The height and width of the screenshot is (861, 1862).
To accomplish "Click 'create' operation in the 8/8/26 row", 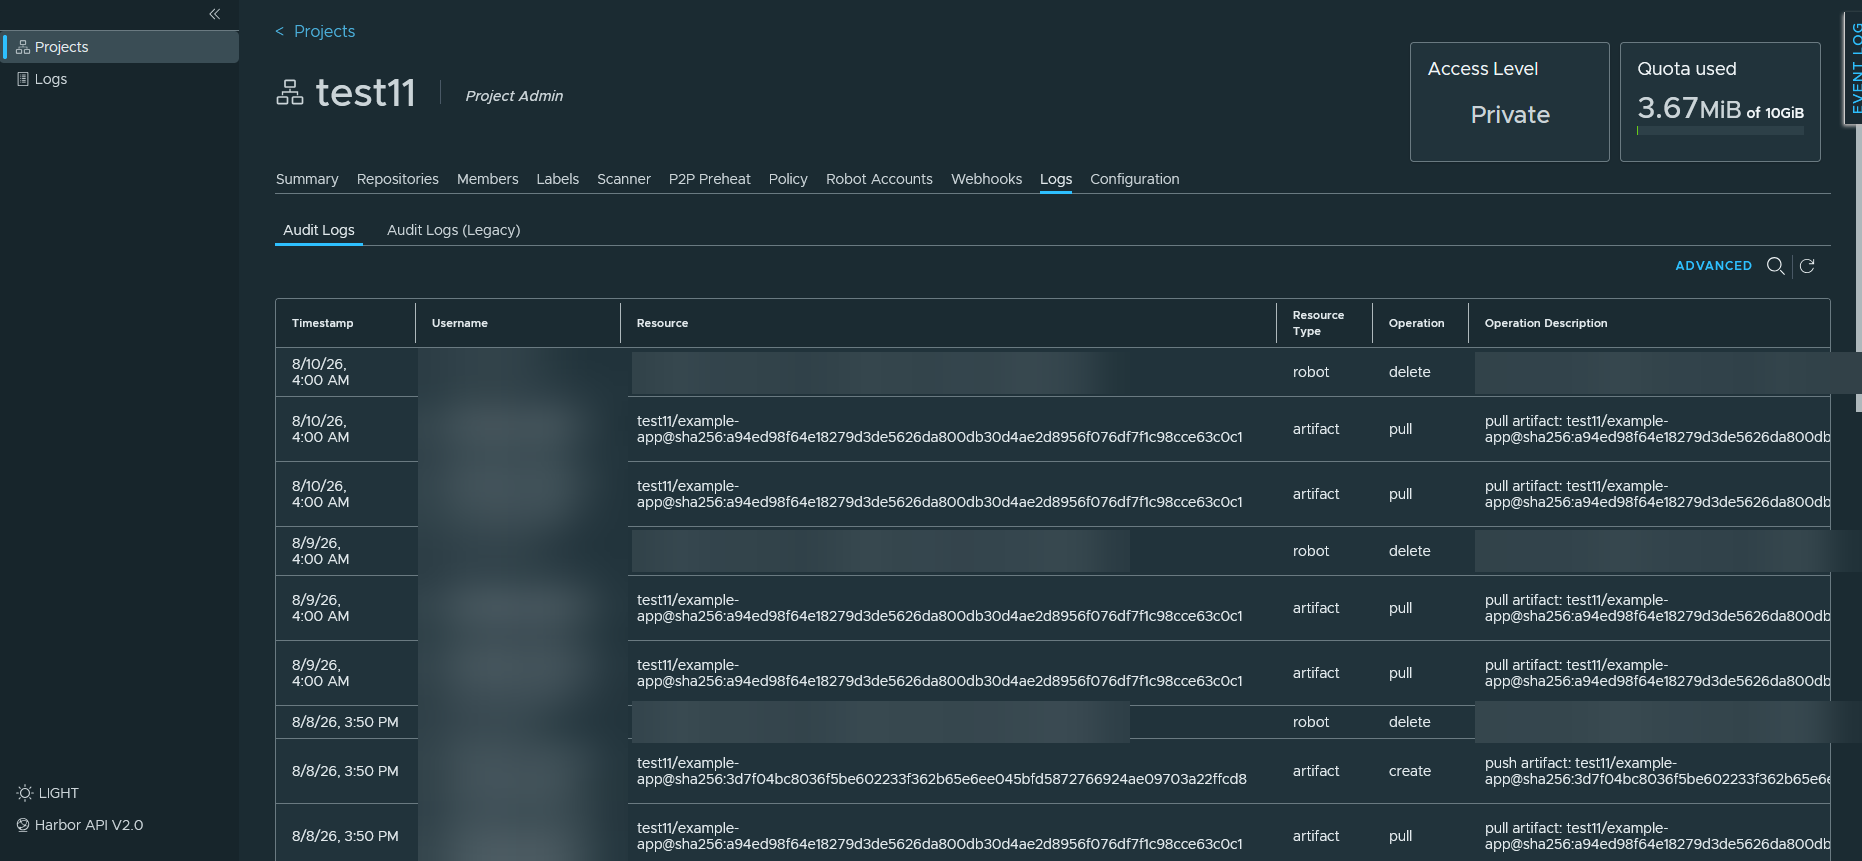I will click(1409, 771).
